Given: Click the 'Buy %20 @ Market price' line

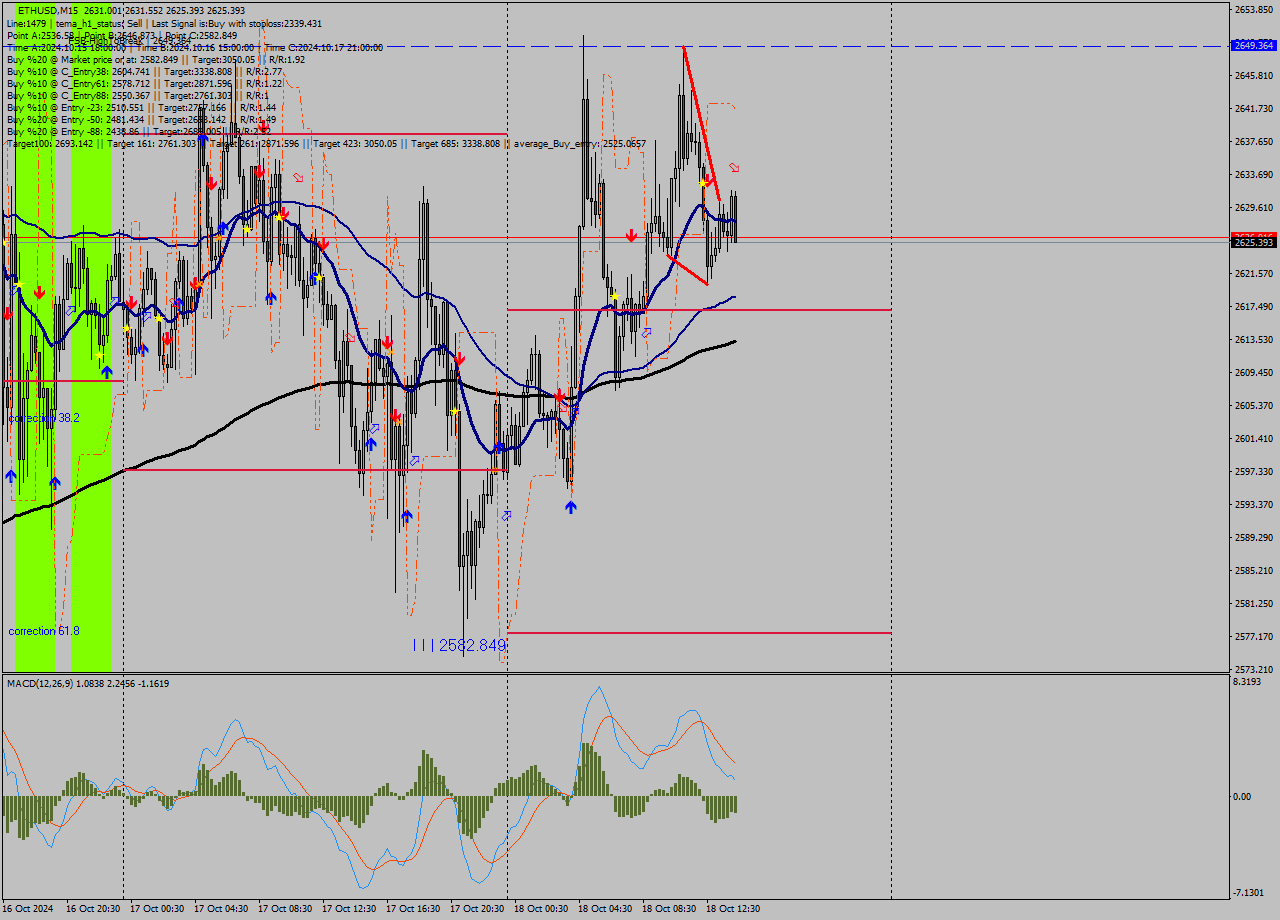Looking at the screenshot, I should point(155,59).
